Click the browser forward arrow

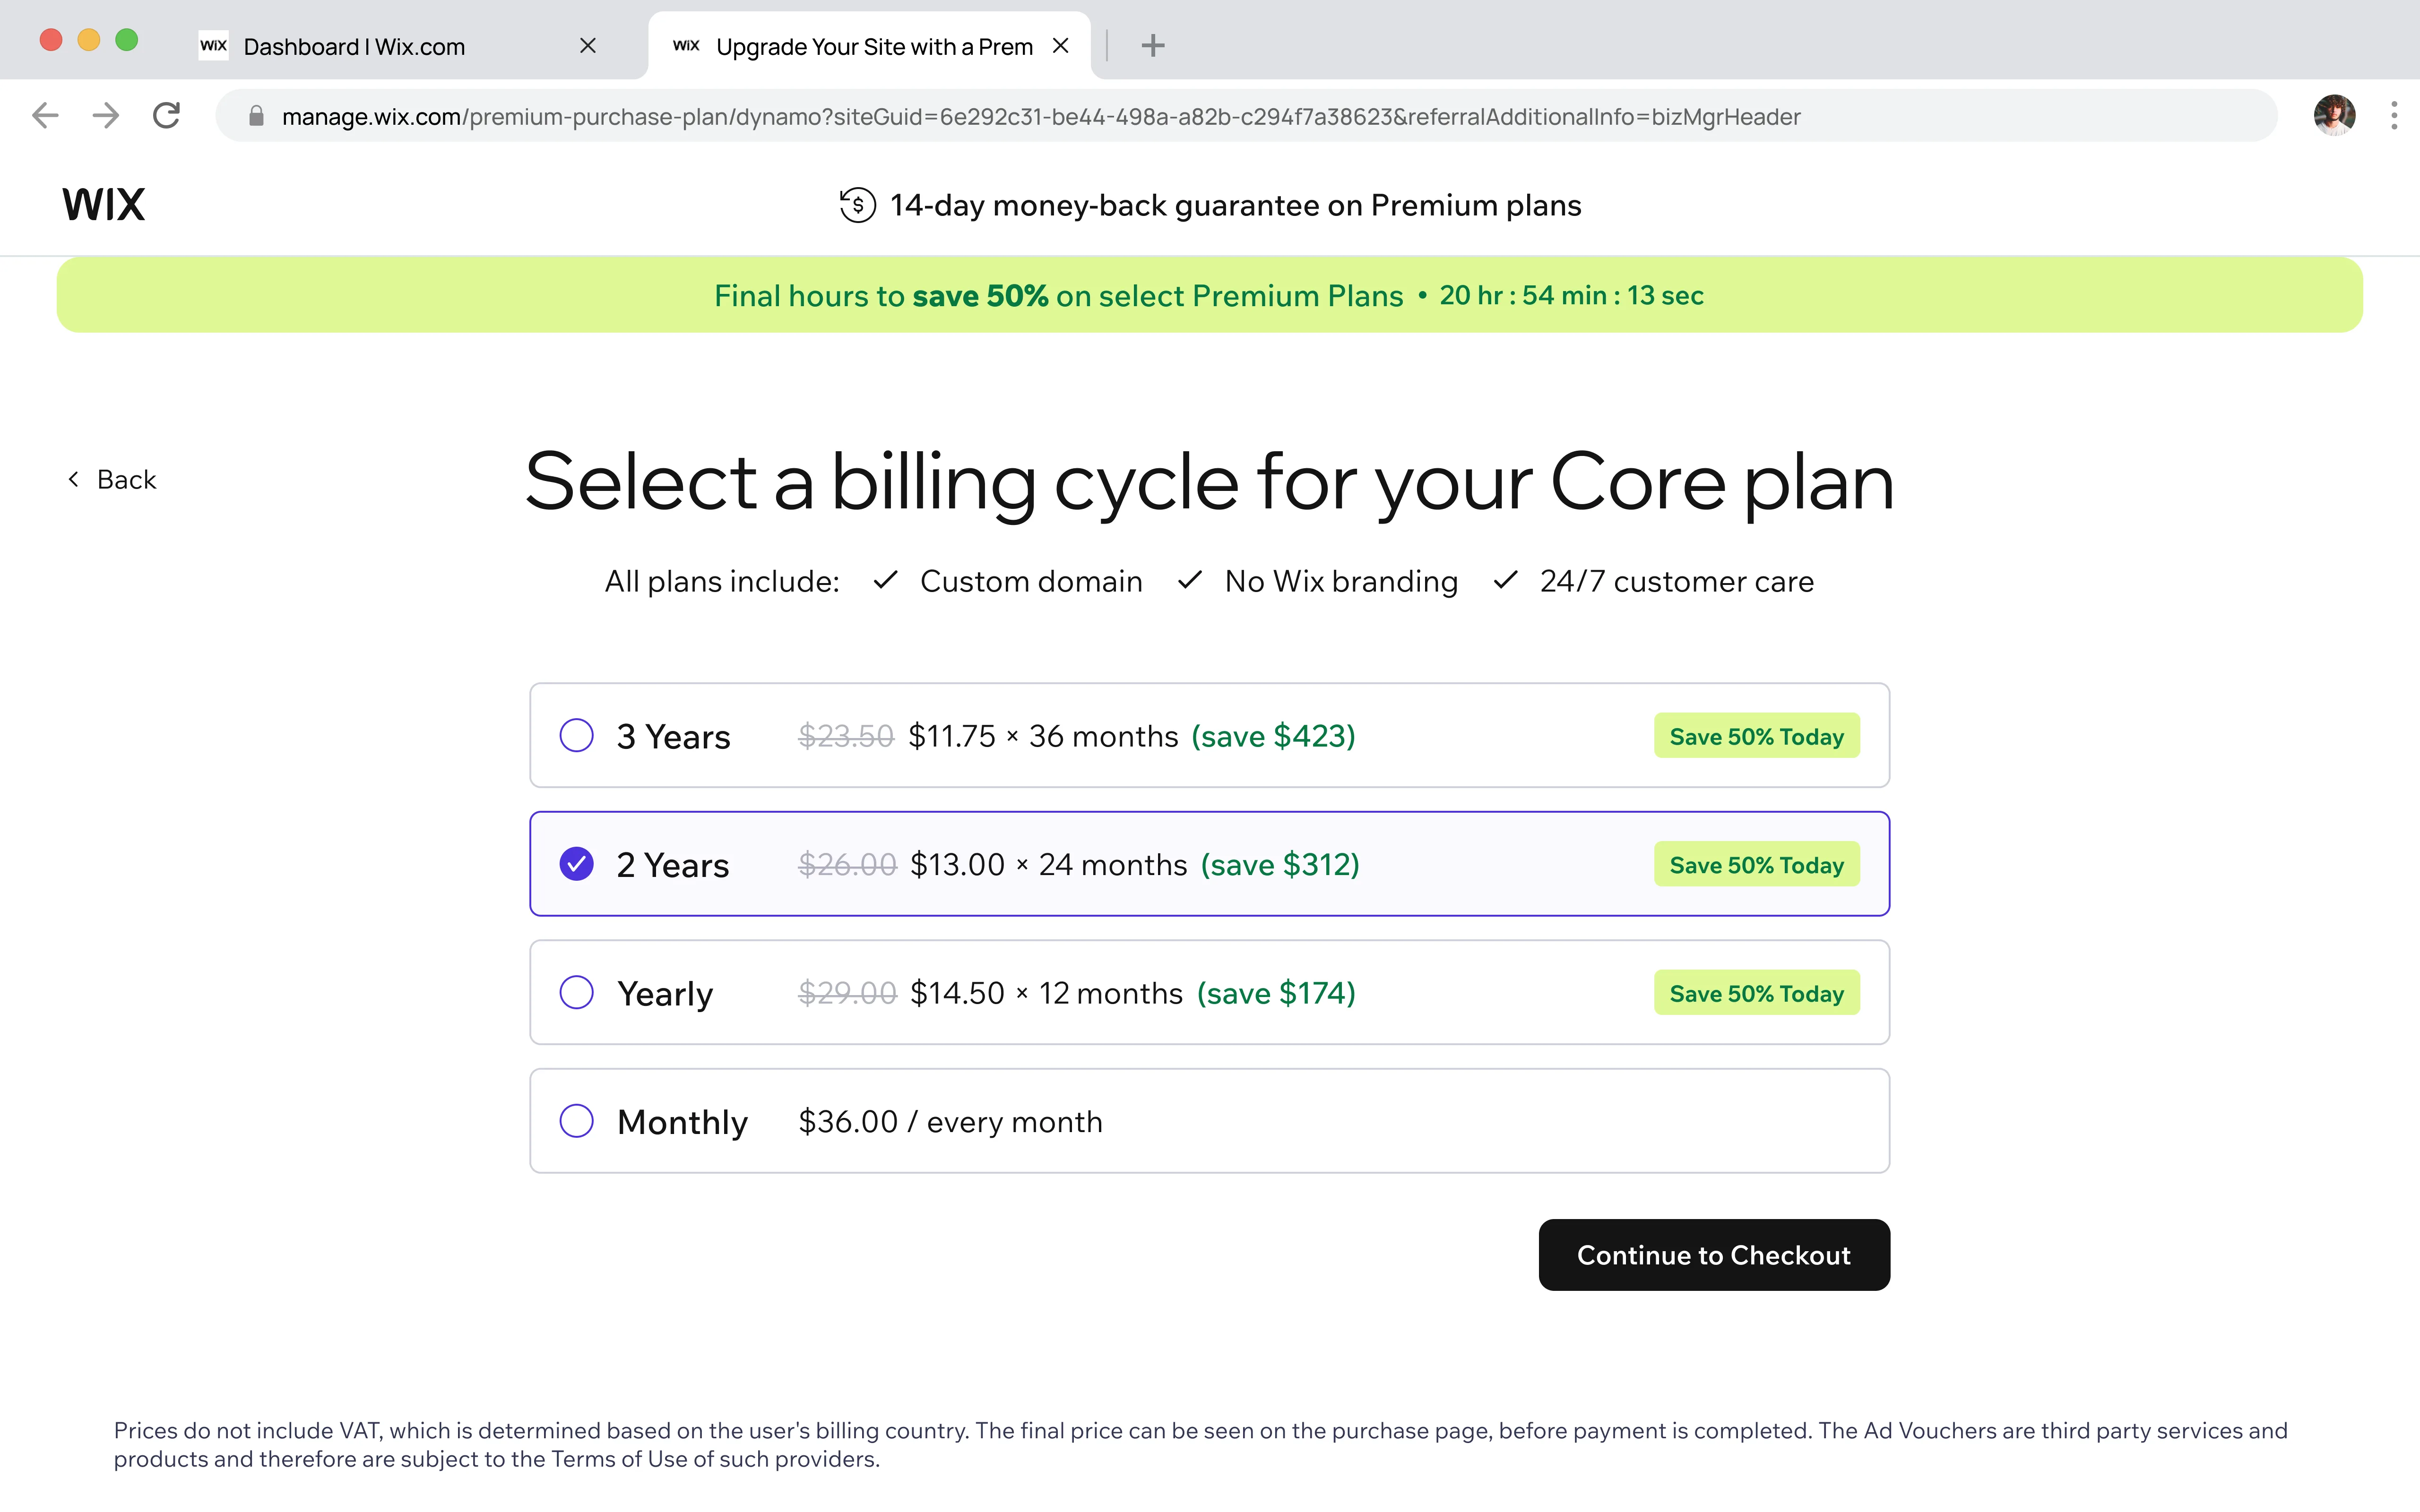pyautogui.click(x=106, y=116)
